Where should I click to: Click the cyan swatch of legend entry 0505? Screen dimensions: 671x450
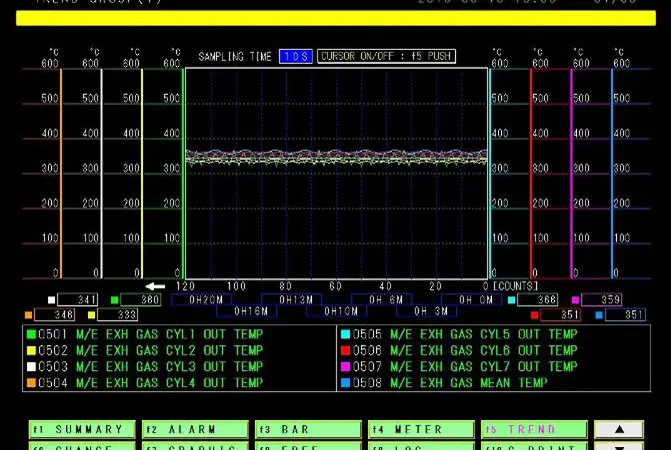pyautogui.click(x=345, y=334)
